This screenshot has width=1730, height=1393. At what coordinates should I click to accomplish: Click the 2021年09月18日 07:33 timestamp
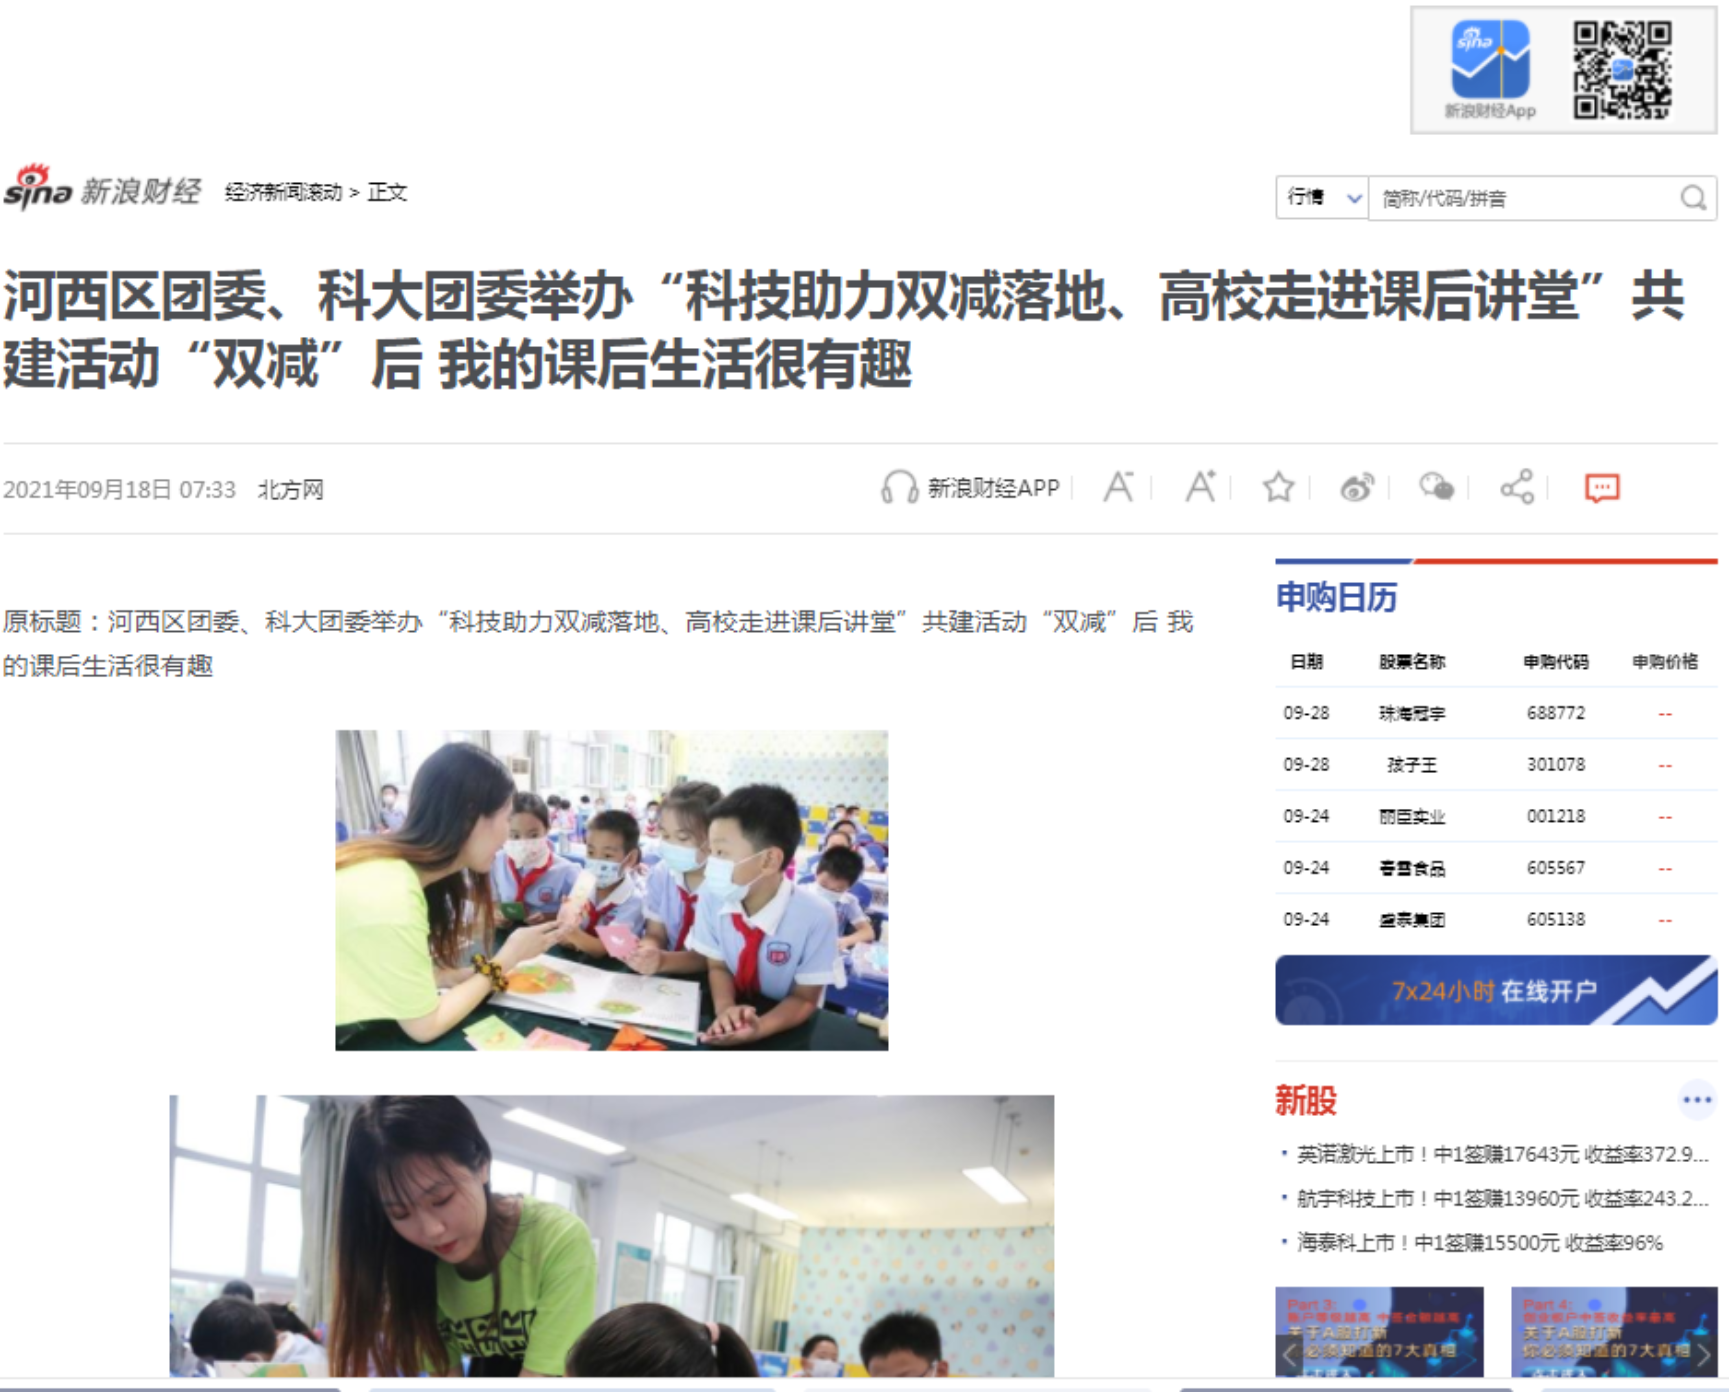119,490
